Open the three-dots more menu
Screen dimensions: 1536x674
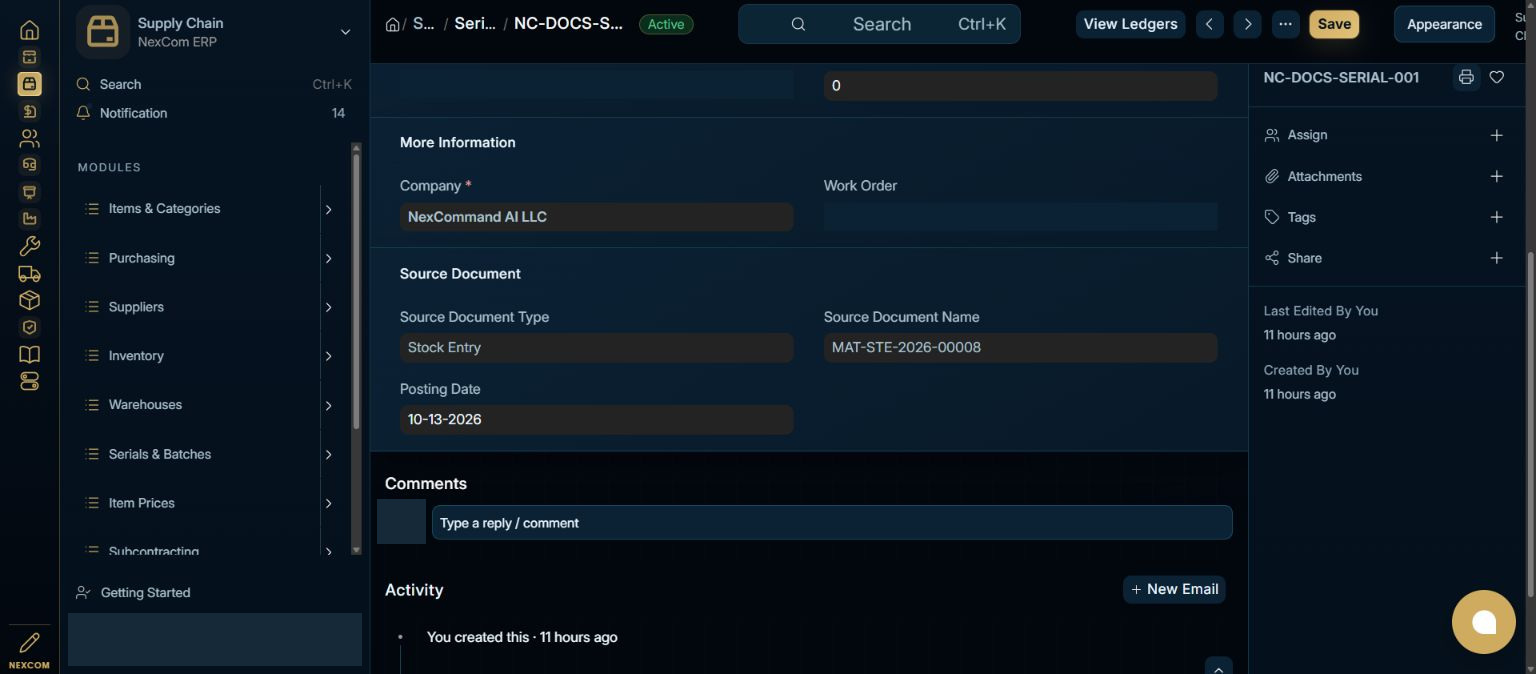[x=1285, y=24]
